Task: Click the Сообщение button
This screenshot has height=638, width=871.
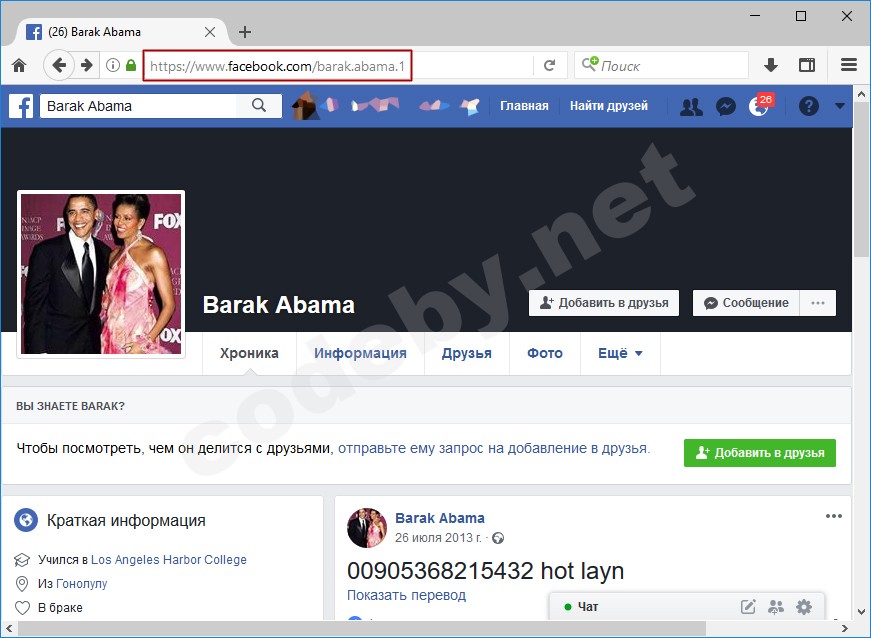Action: (746, 303)
